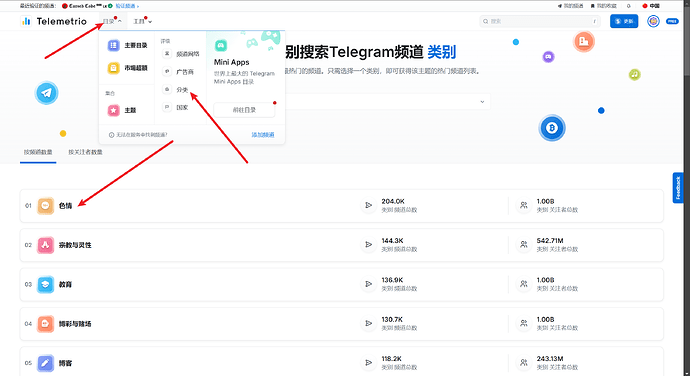Open the pink star 主题 themes item
690x376 pixels.
[114, 110]
